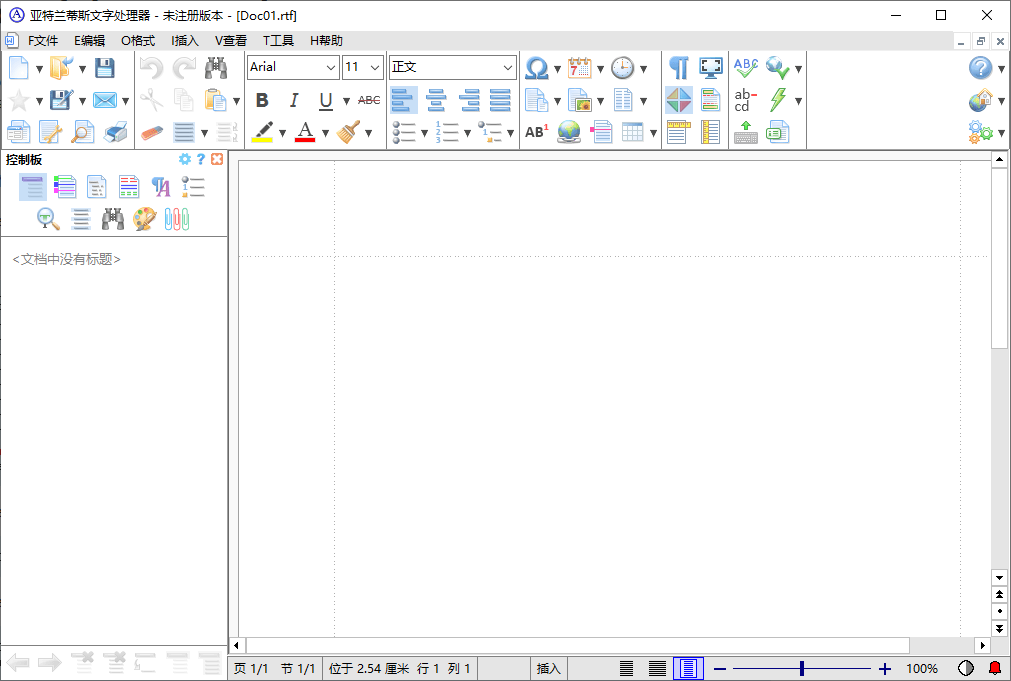Open the control panel palette icon
The width and height of the screenshot is (1011, 681).
coord(144,219)
